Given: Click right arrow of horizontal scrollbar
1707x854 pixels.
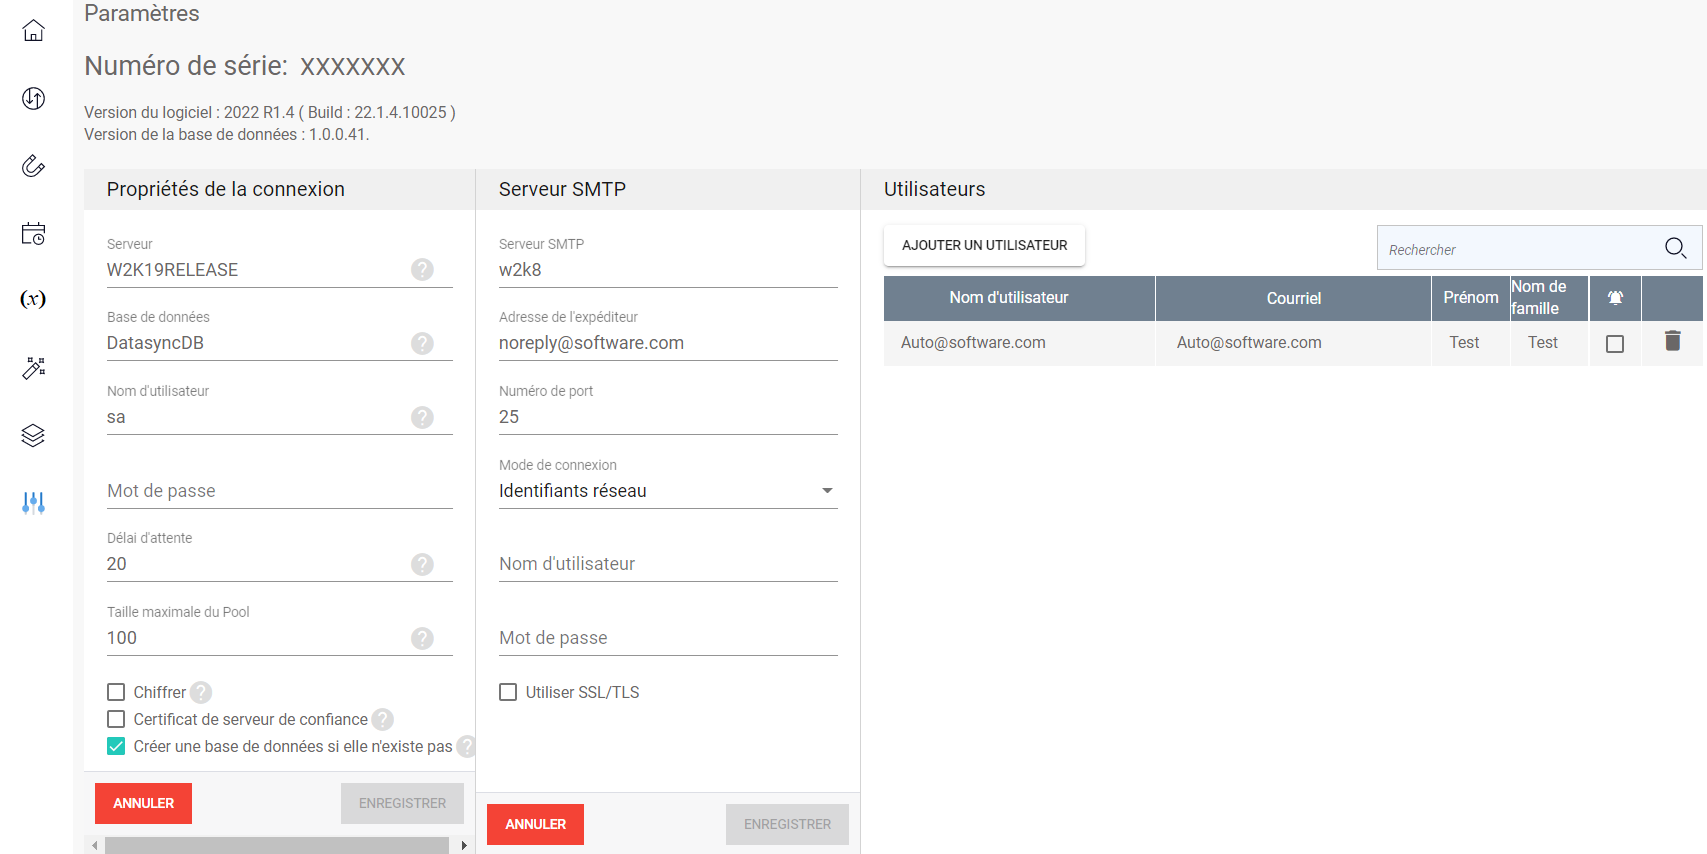Looking at the screenshot, I should click(x=464, y=846).
